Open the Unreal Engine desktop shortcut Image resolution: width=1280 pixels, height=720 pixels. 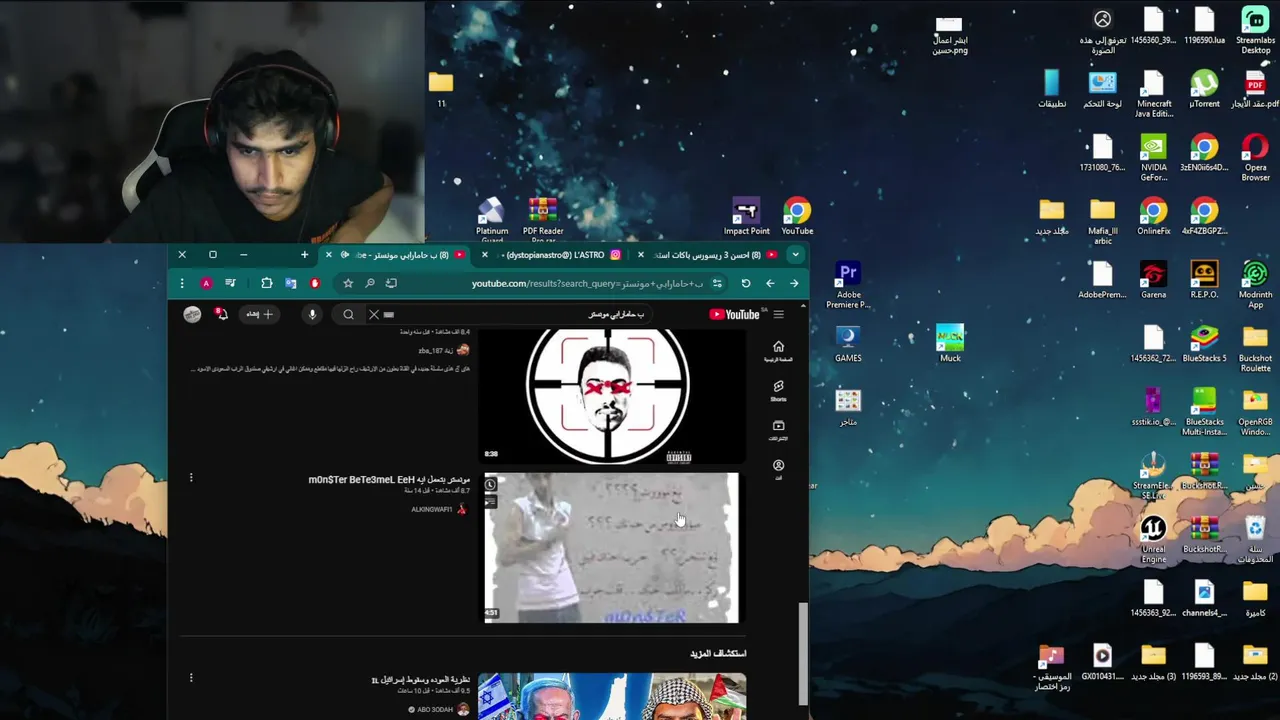(x=1153, y=540)
